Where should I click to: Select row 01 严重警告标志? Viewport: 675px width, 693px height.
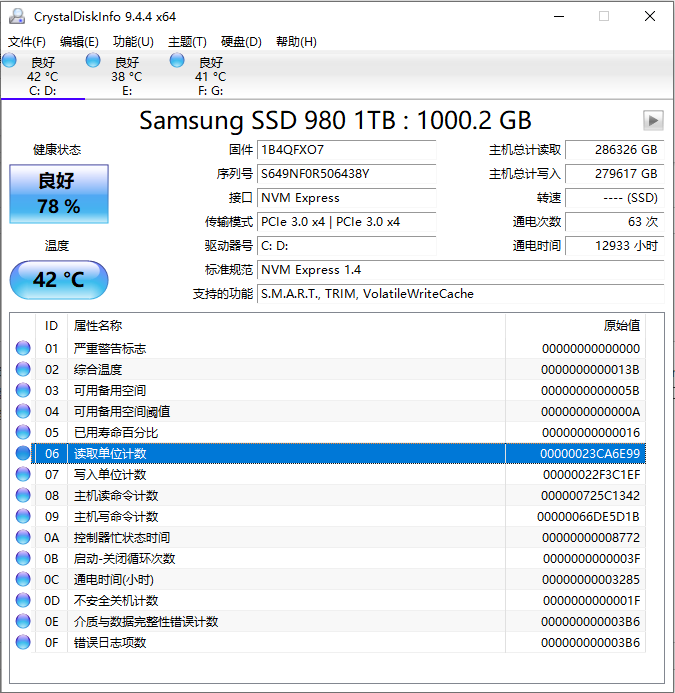pos(327,348)
